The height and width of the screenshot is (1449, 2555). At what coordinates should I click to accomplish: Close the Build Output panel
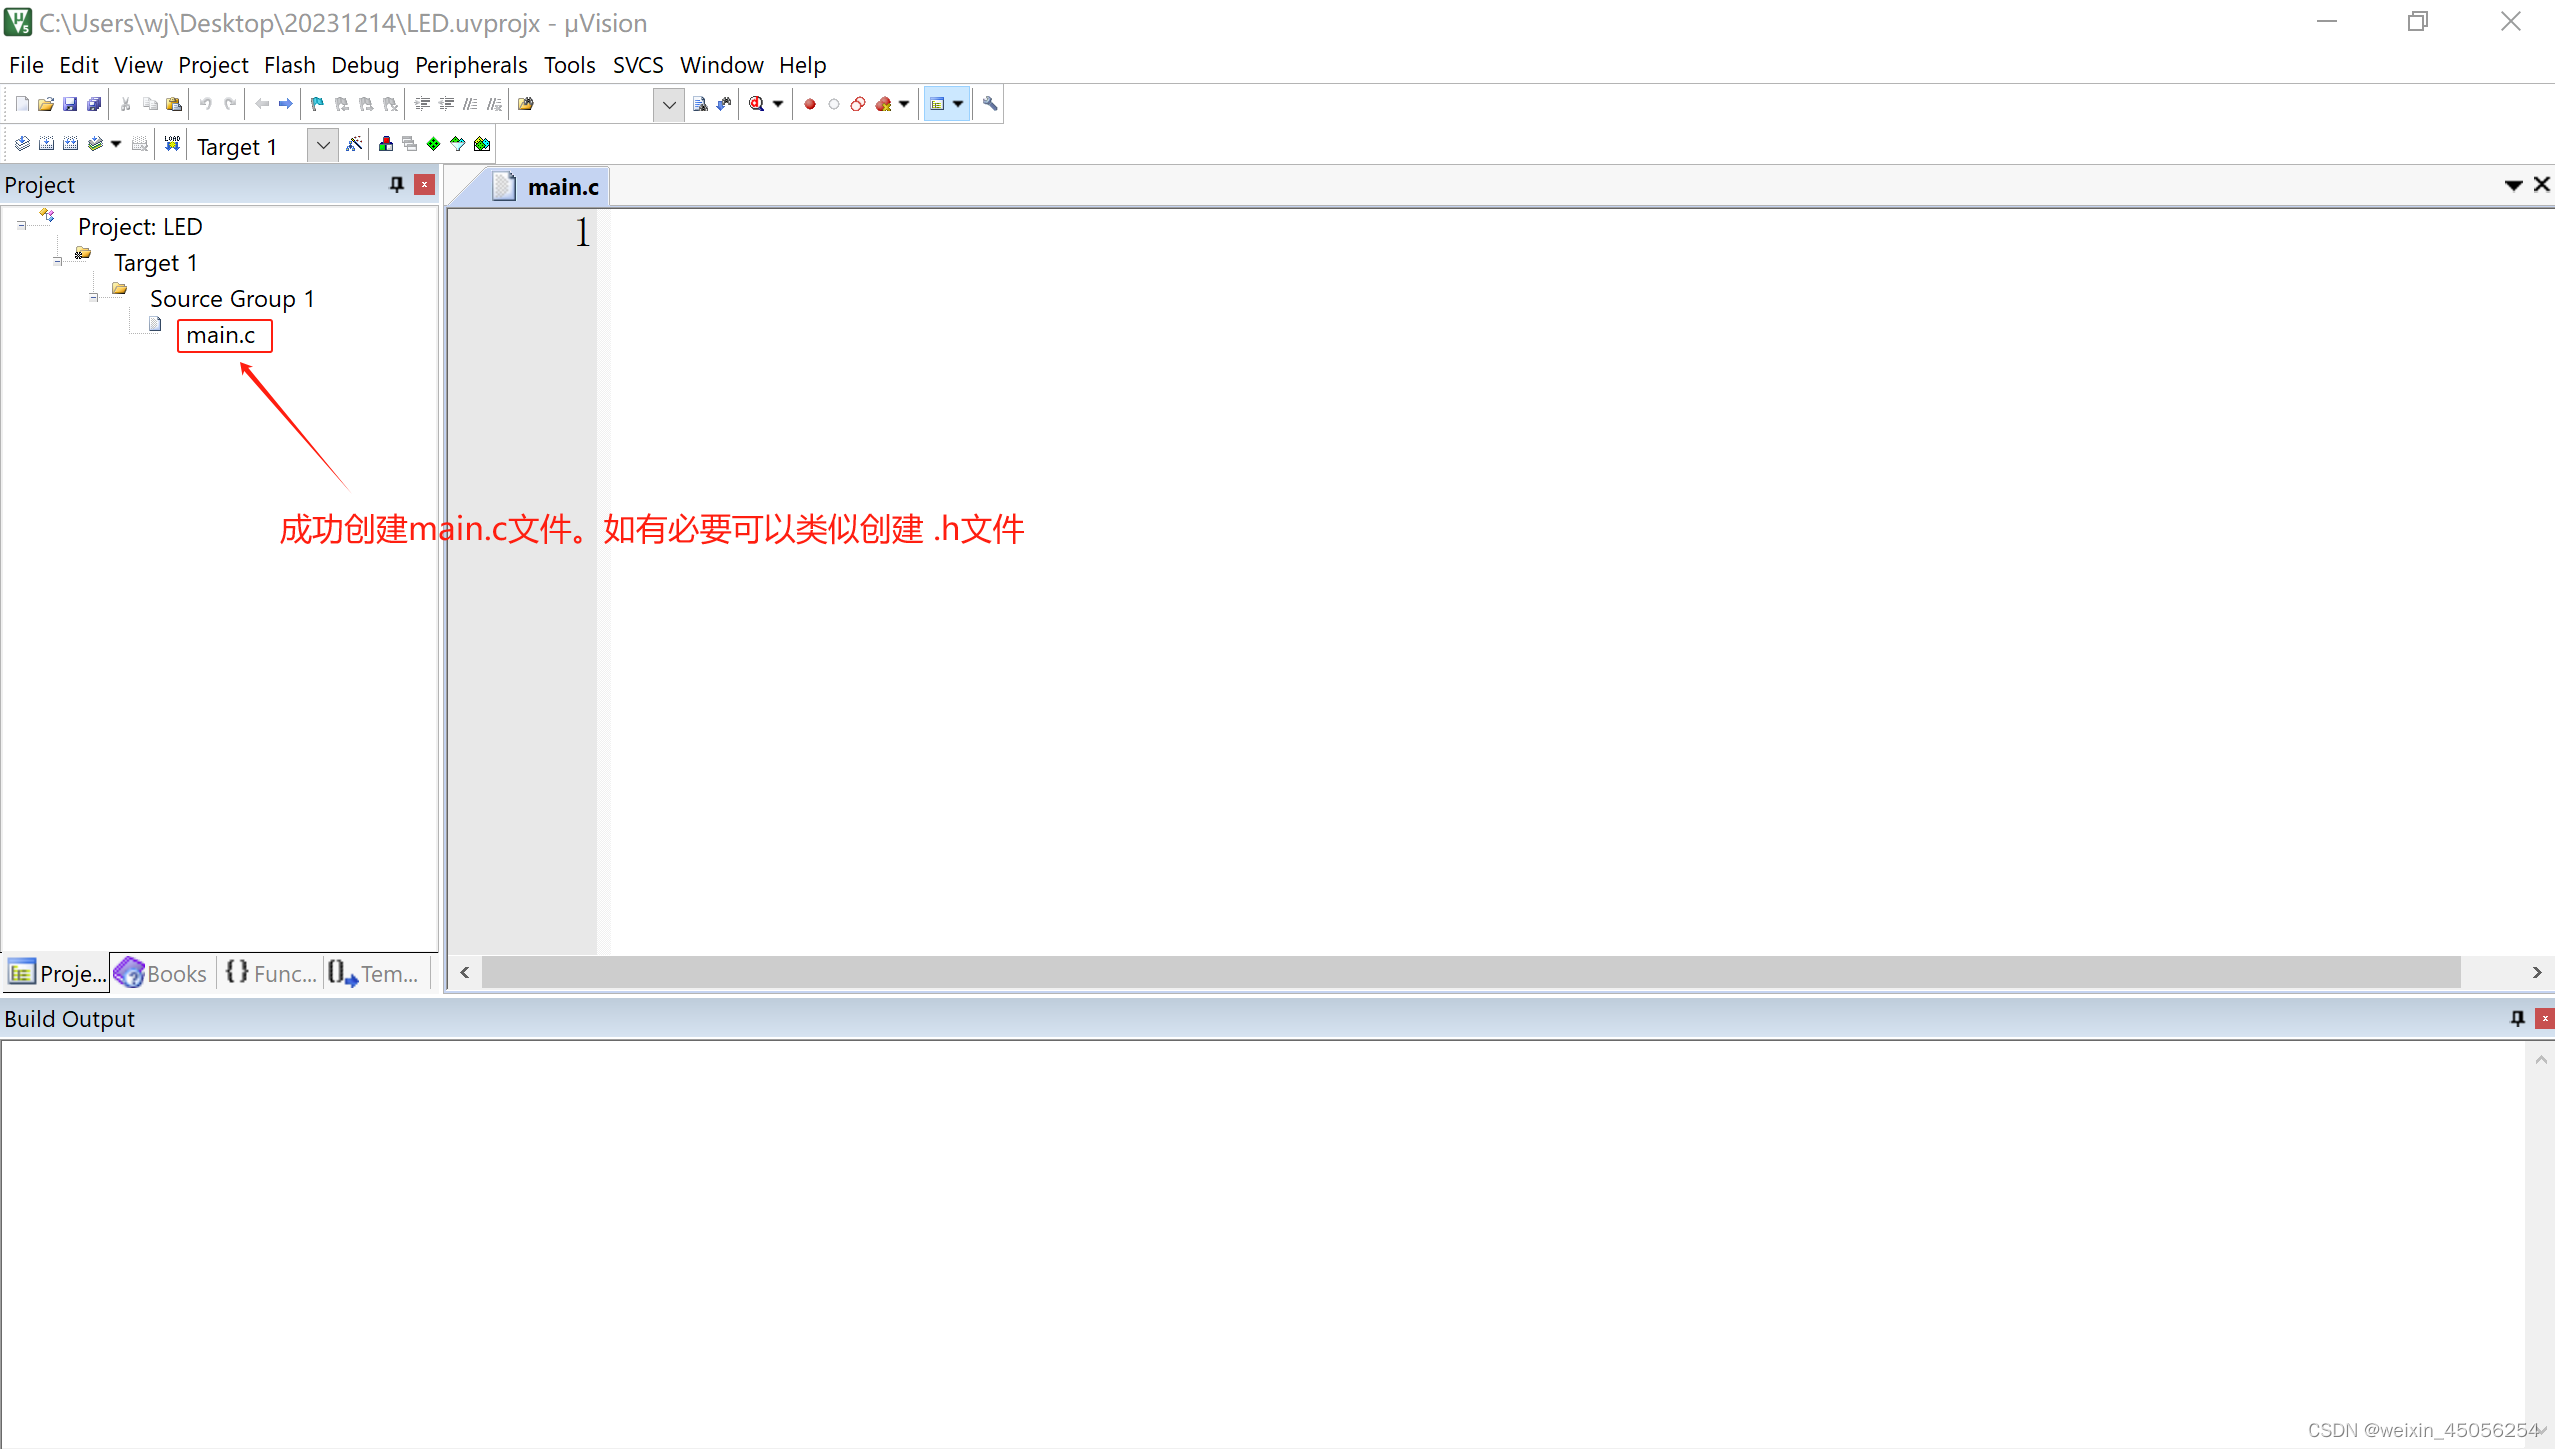[x=2545, y=1018]
